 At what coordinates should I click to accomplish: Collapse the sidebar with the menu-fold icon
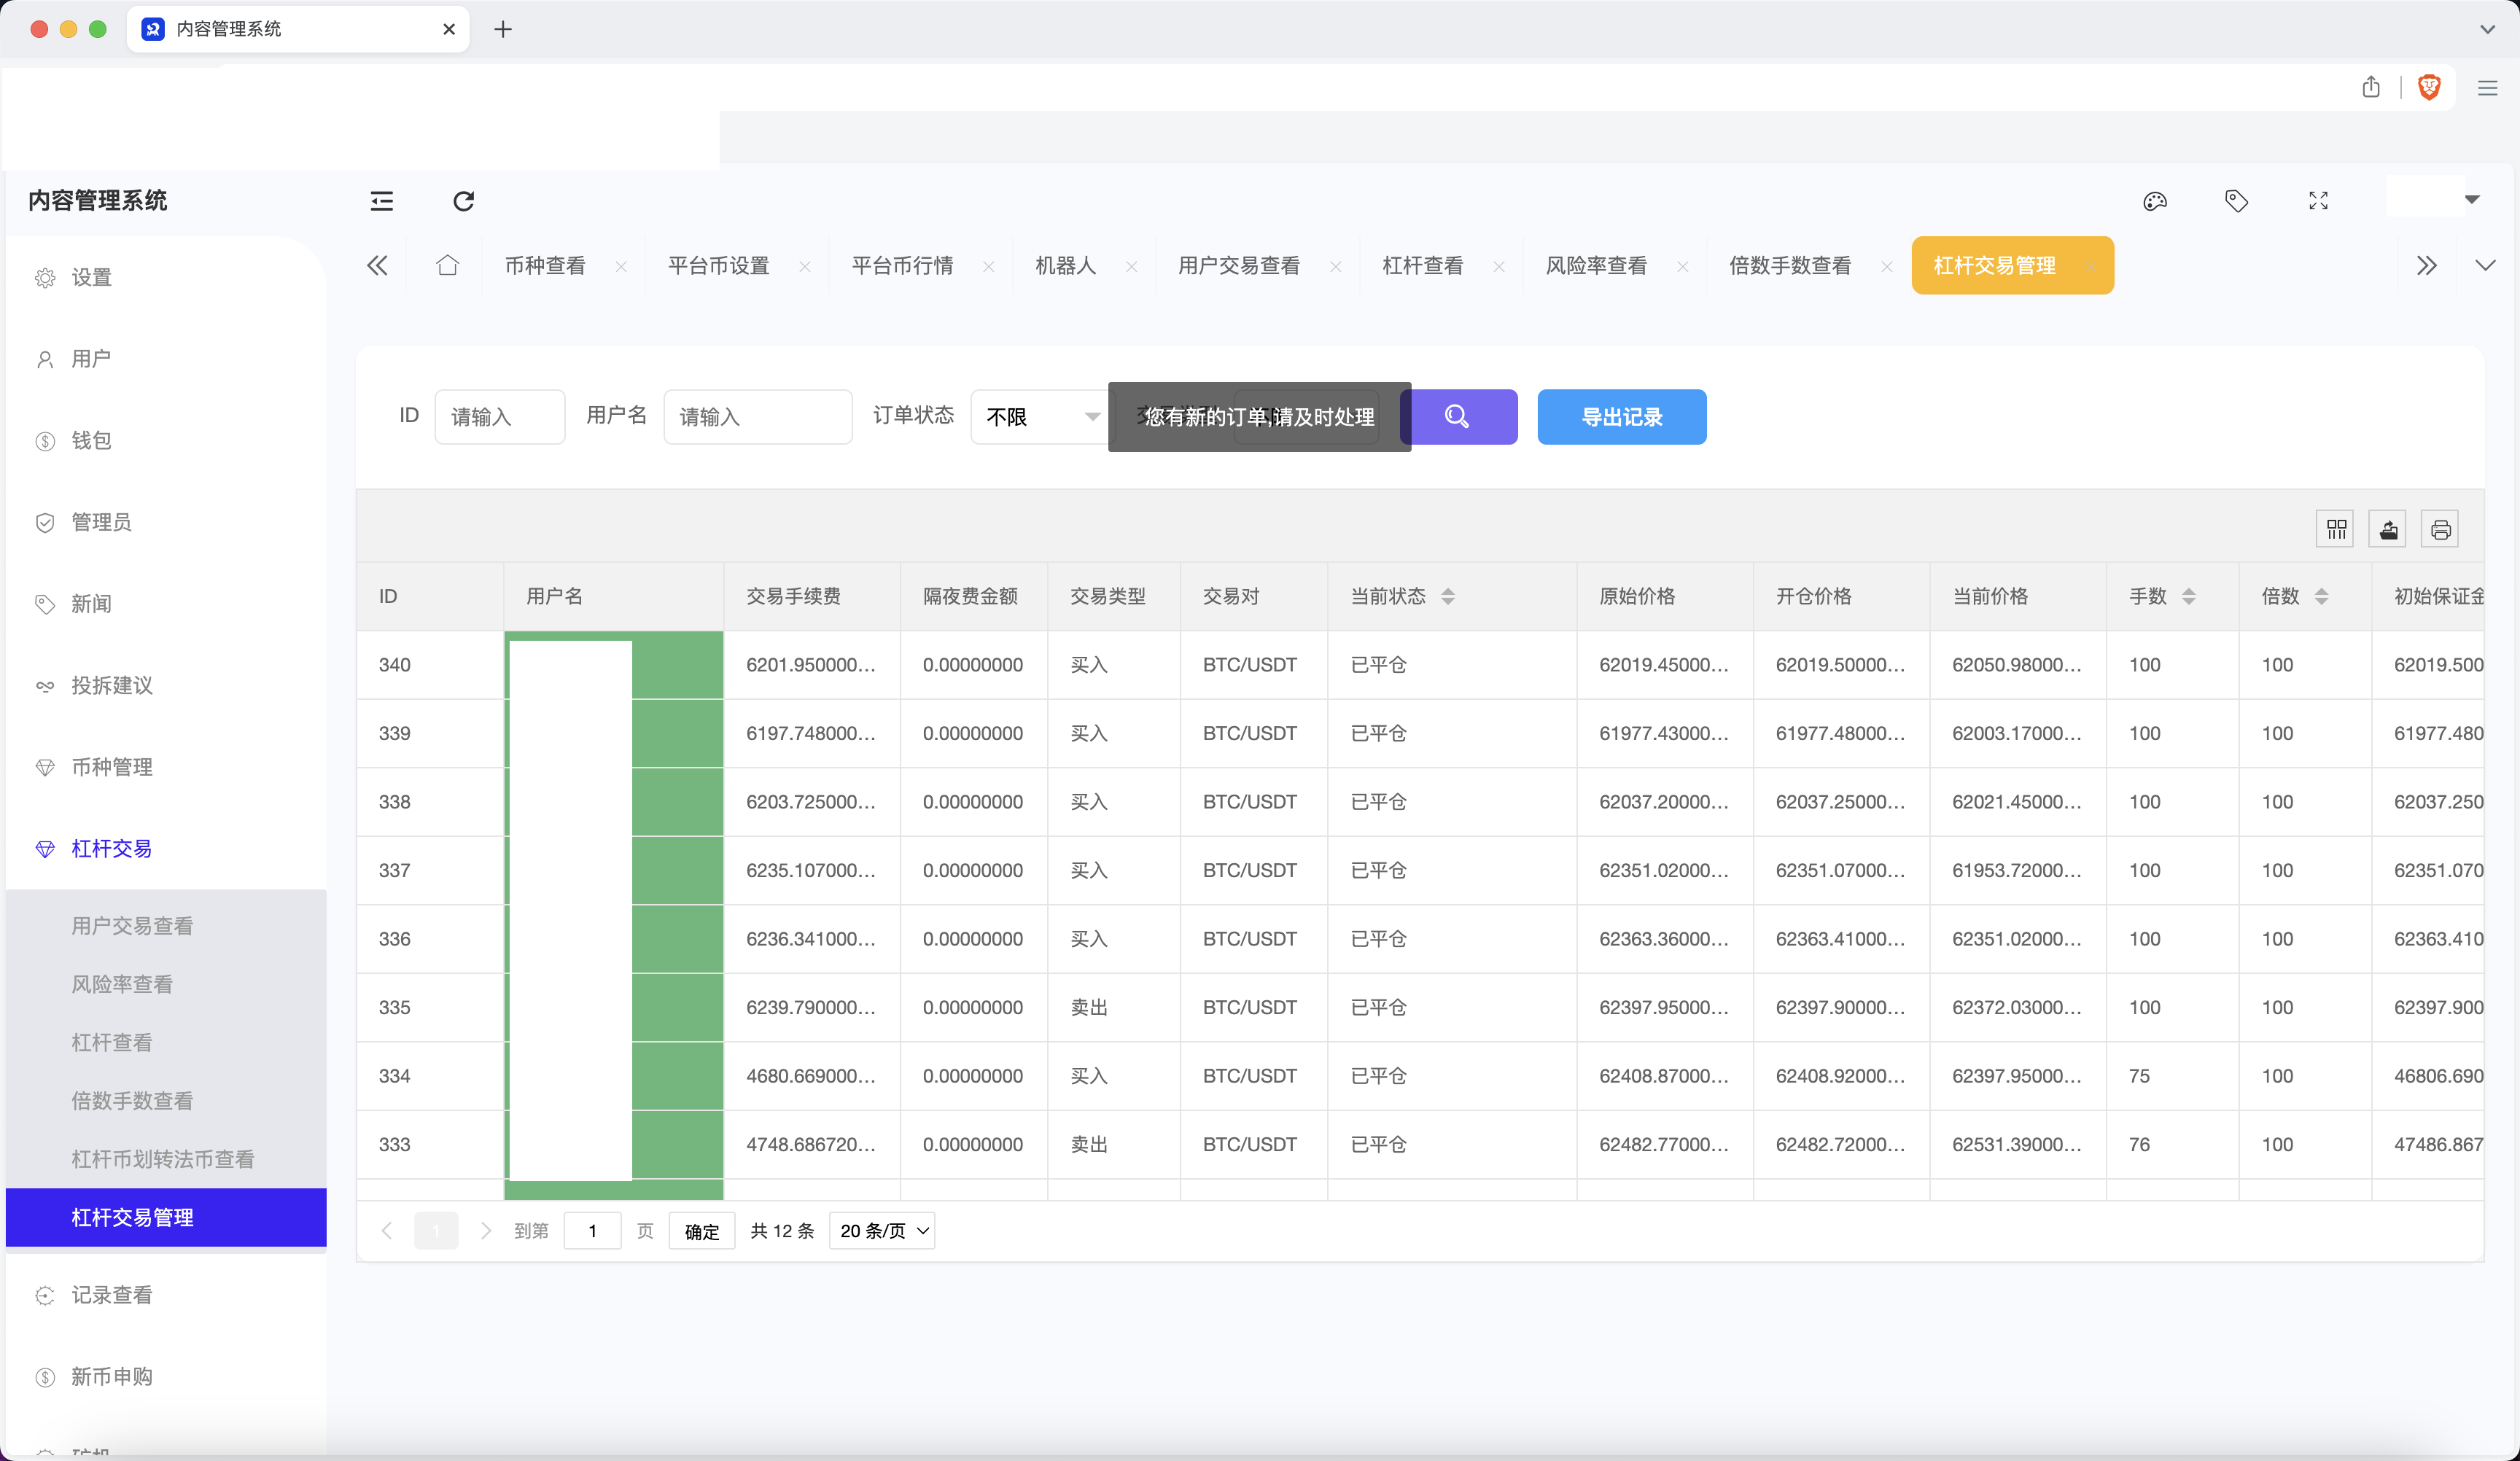coord(382,201)
